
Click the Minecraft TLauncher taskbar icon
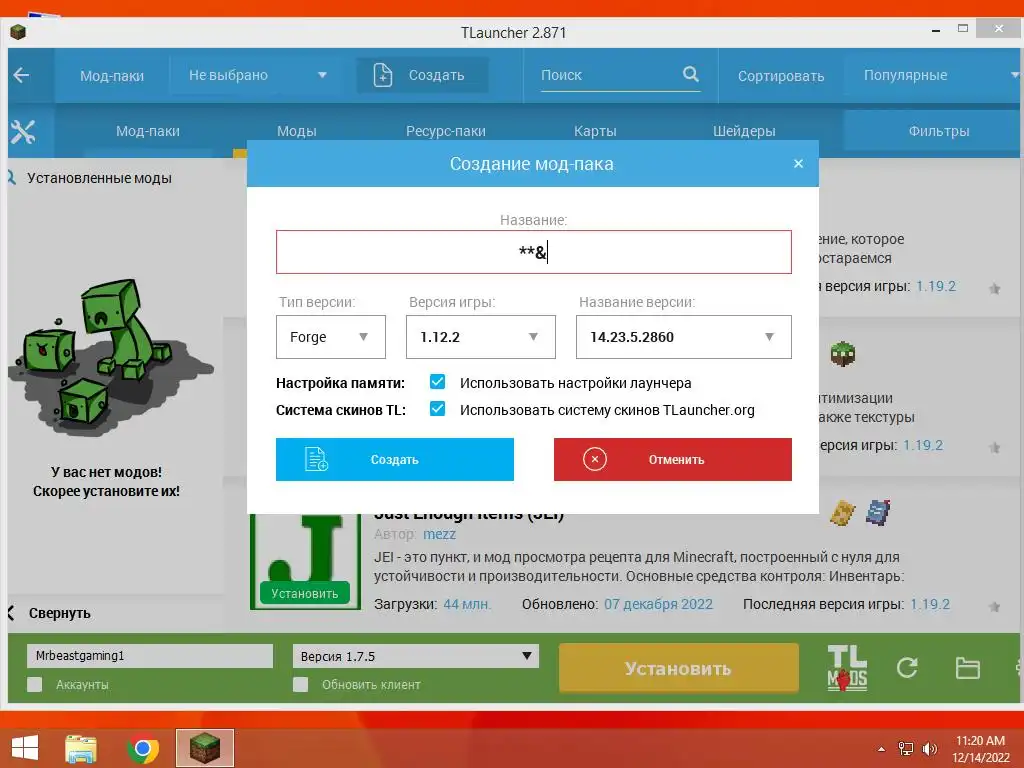pos(205,748)
